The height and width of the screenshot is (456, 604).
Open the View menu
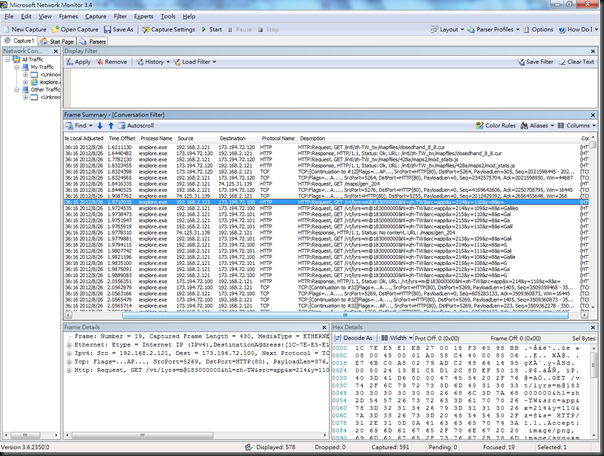(x=45, y=17)
